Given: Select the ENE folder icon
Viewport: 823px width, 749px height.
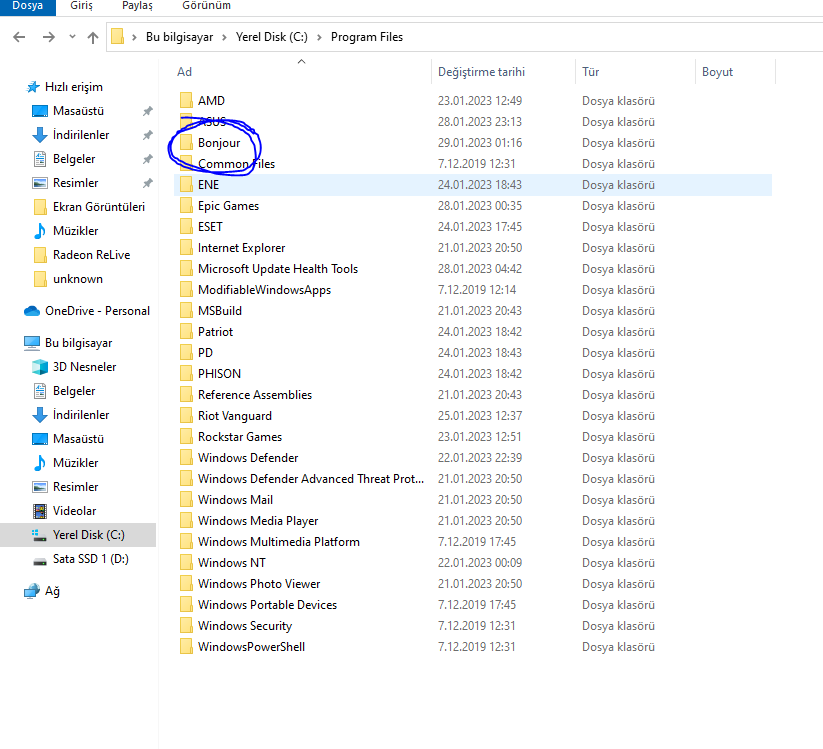Looking at the screenshot, I should click(x=186, y=184).
